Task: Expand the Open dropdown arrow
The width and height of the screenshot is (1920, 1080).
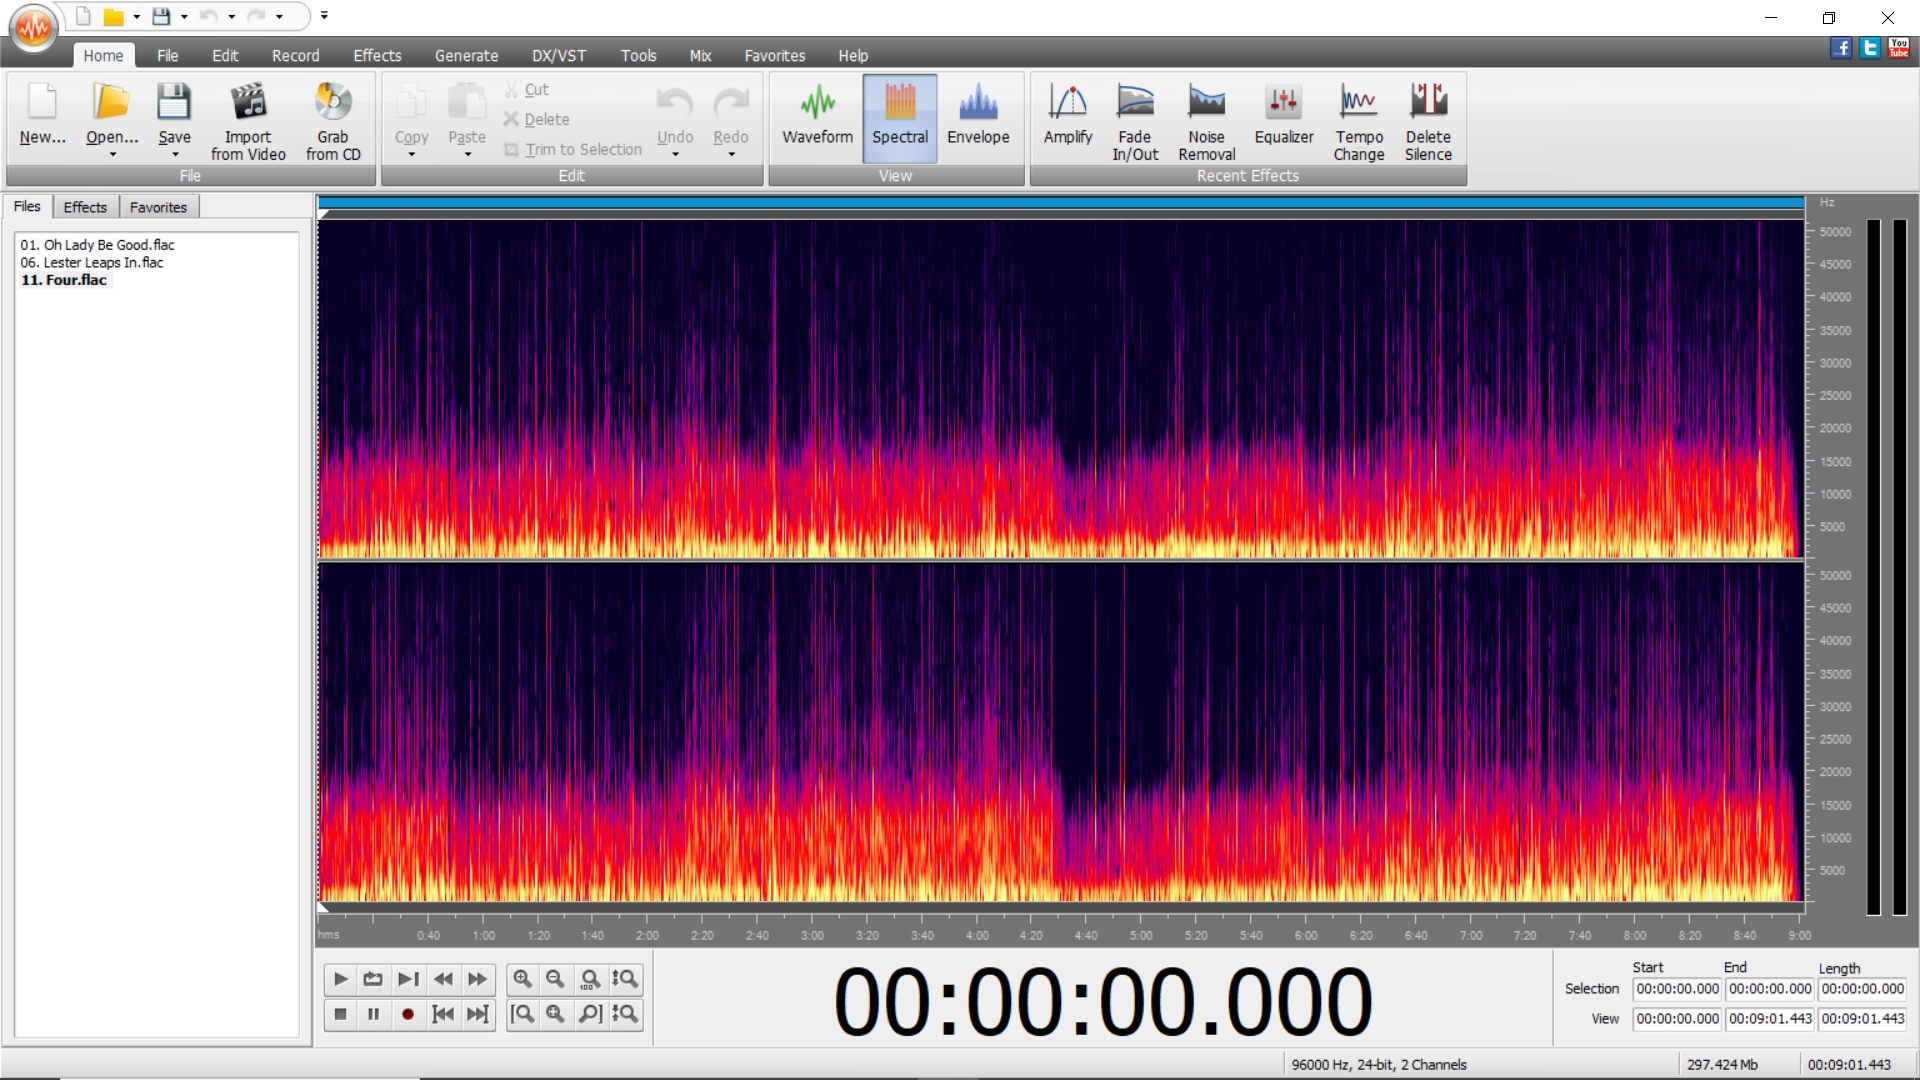Action: pos(112,155)
